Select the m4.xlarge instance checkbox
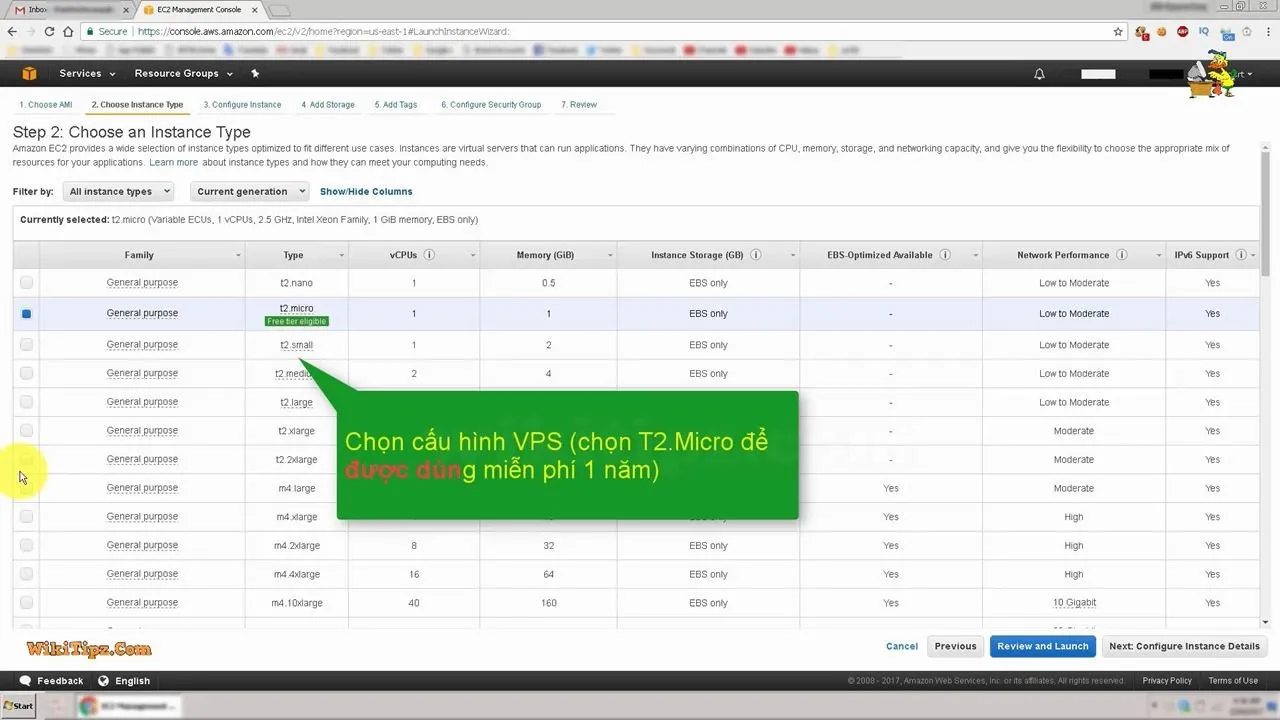This screenshot has height=720, width=1280. coord(26,516)
